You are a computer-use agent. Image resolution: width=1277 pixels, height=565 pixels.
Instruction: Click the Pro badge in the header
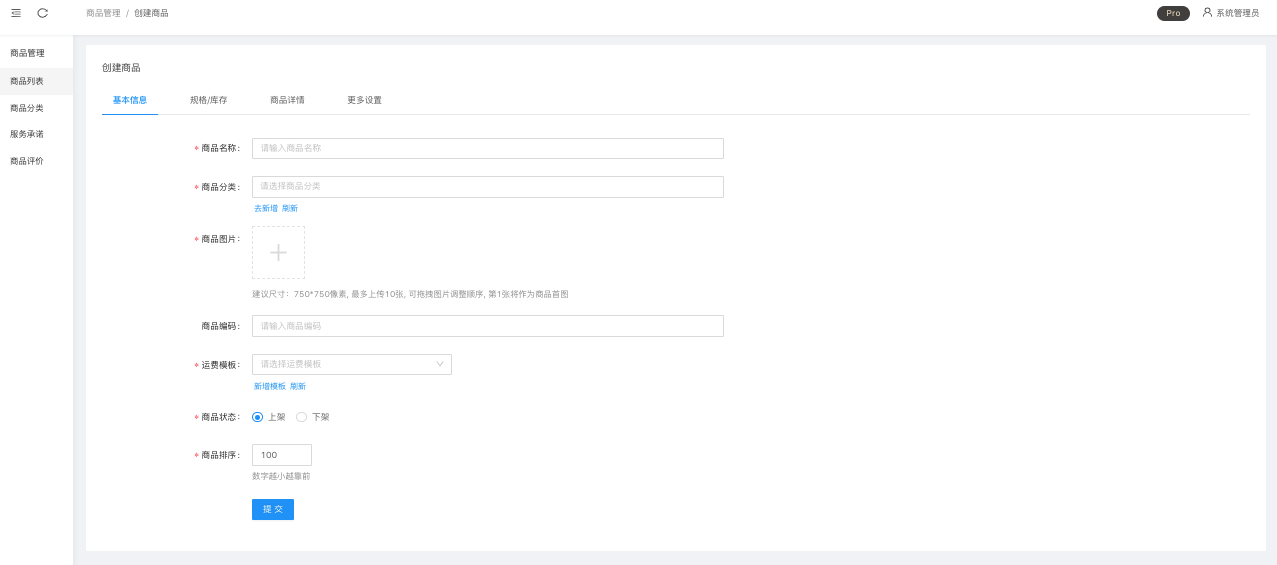pos(1173,13)
